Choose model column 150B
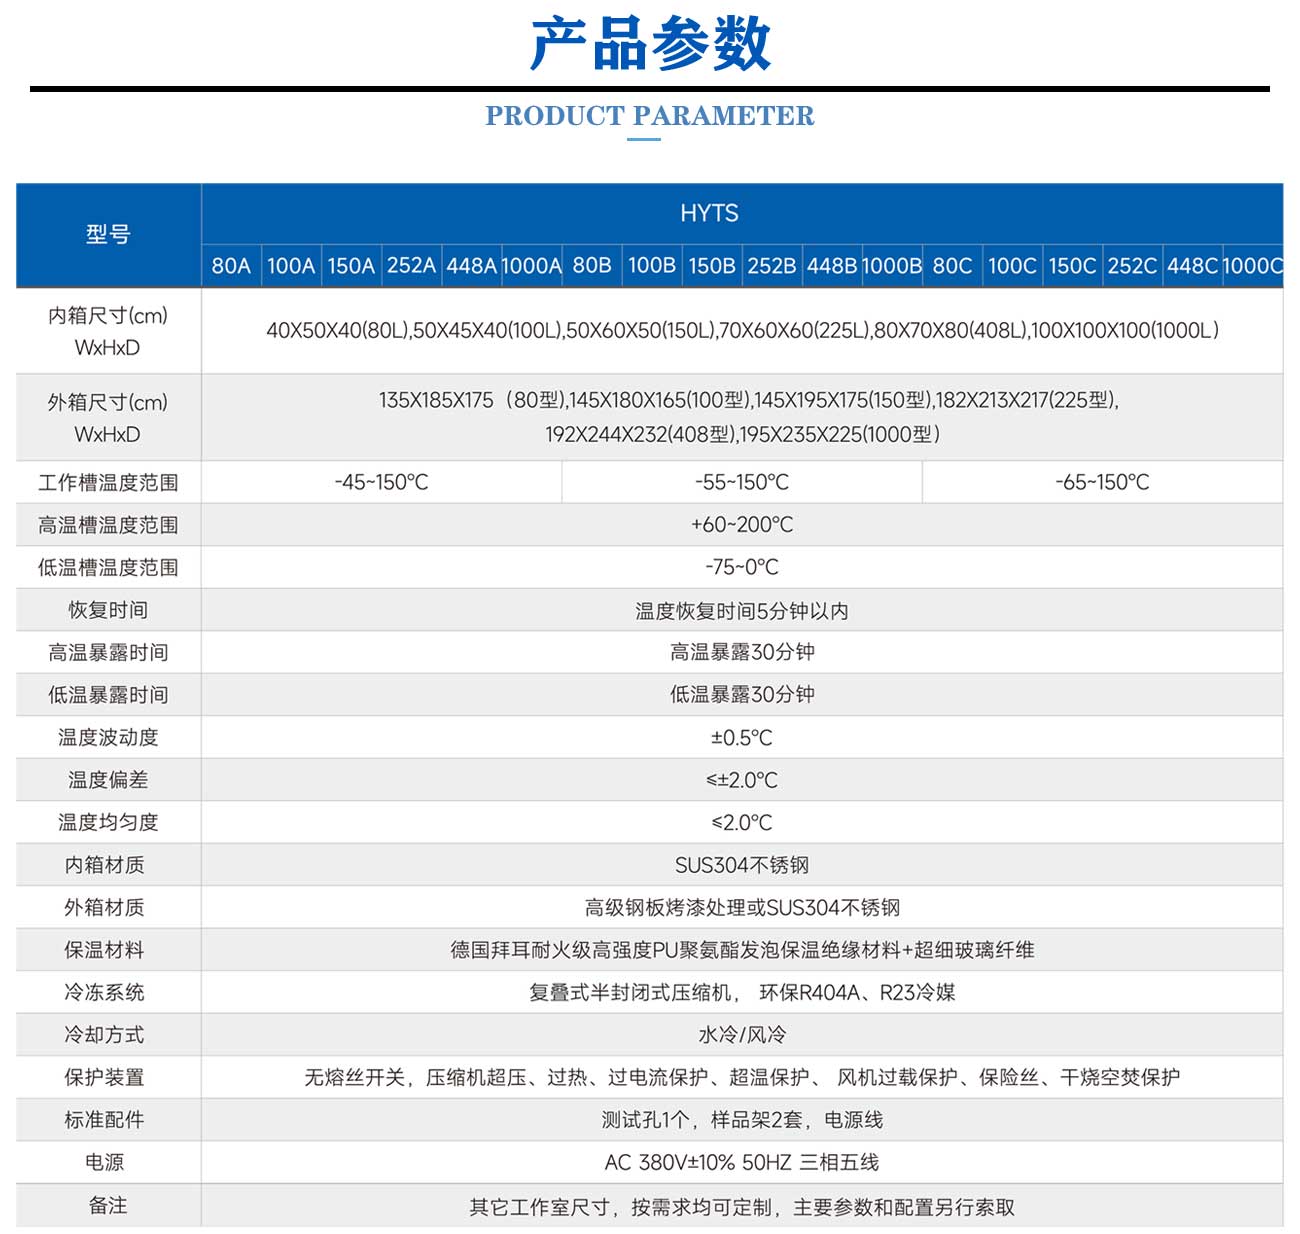Viewport: 1300px width, 1234px height. 712,266
